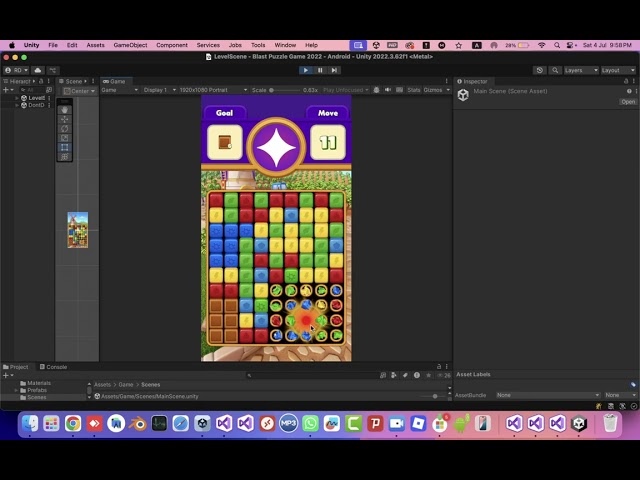The image size is (640, 480).
Task: Select the Hierarchy tab
Action: point(19,81)
